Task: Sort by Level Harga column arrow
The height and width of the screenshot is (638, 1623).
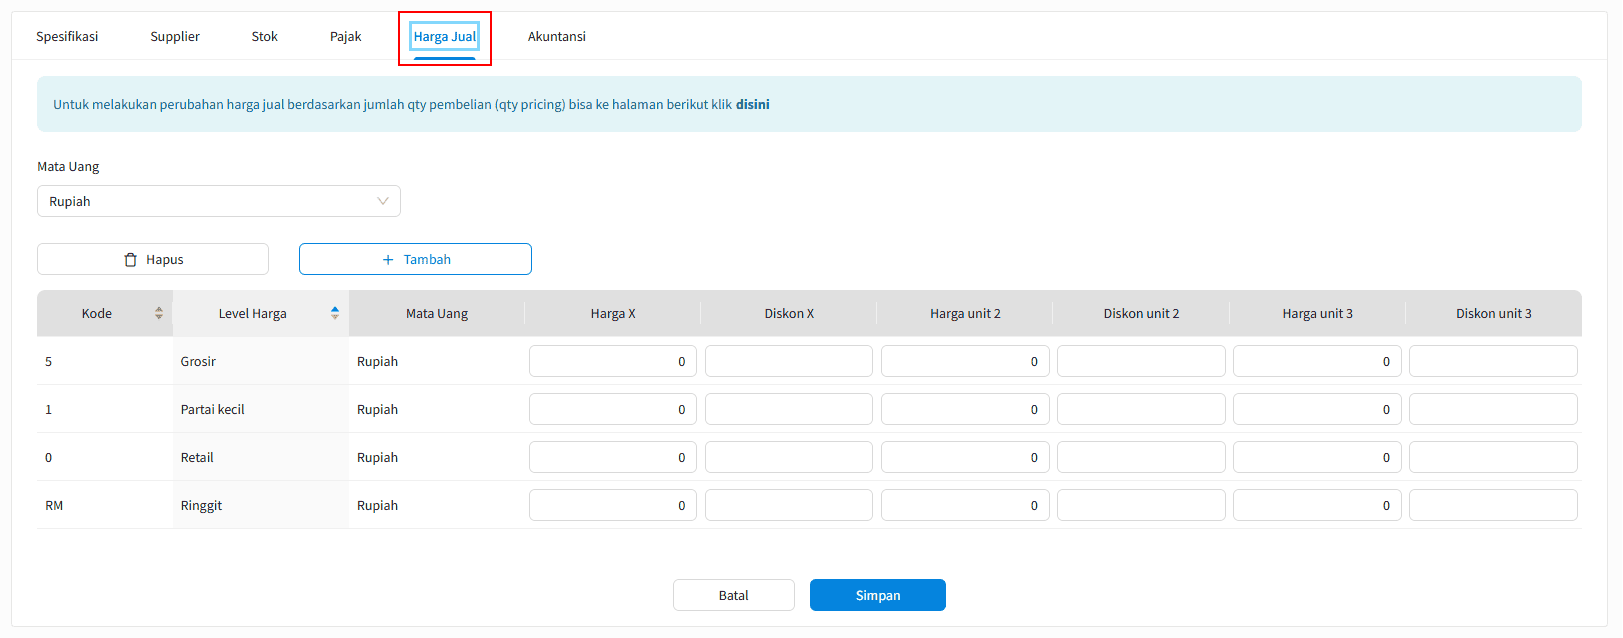Action: point(335,314)
